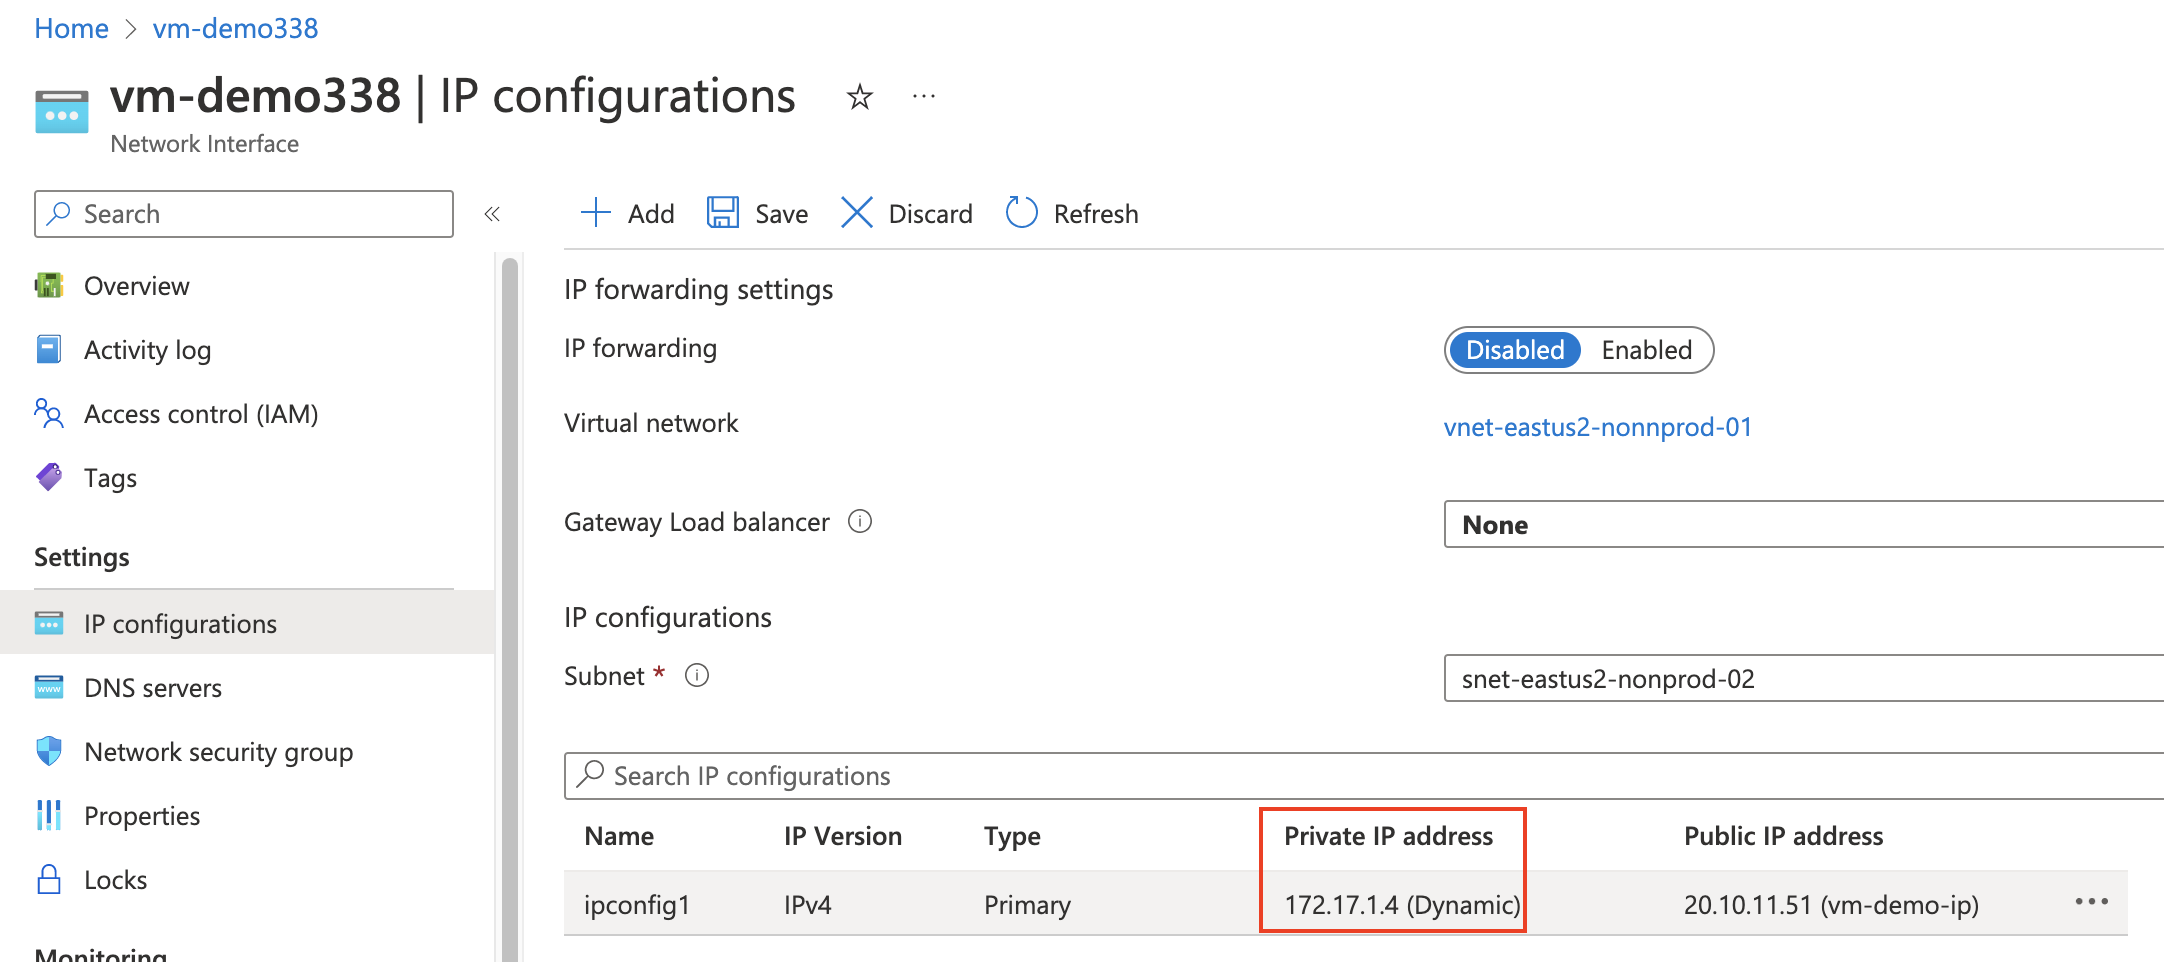The image size is (2164, 962).
Task: Open the more options ellipsis in header
Action: click(x=923, y=97)
